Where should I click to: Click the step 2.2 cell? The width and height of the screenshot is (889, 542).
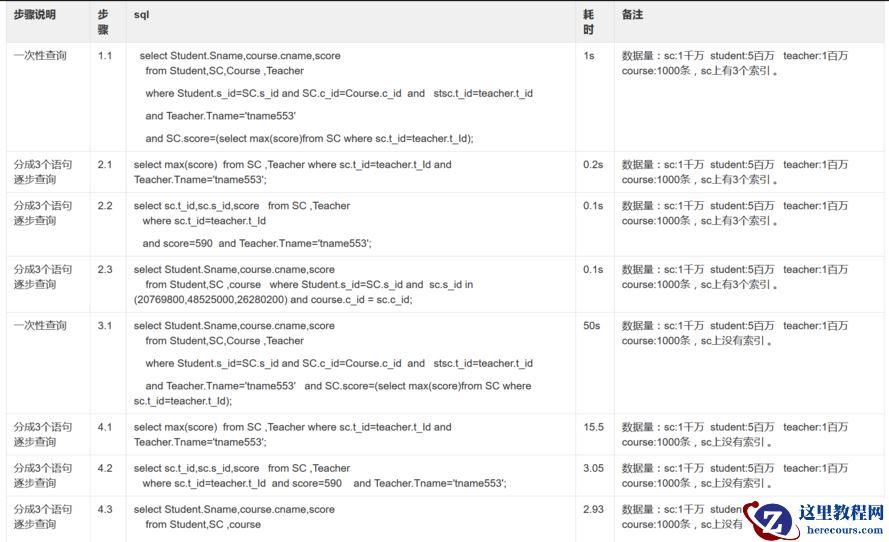click(105, 206)
